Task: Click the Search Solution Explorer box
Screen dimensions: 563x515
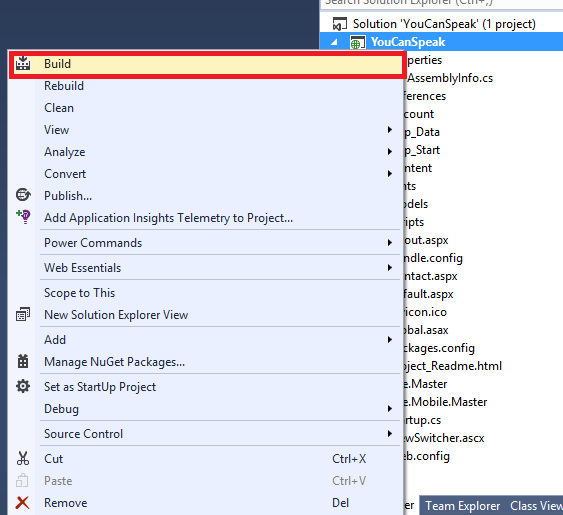Action: point(442,4)
